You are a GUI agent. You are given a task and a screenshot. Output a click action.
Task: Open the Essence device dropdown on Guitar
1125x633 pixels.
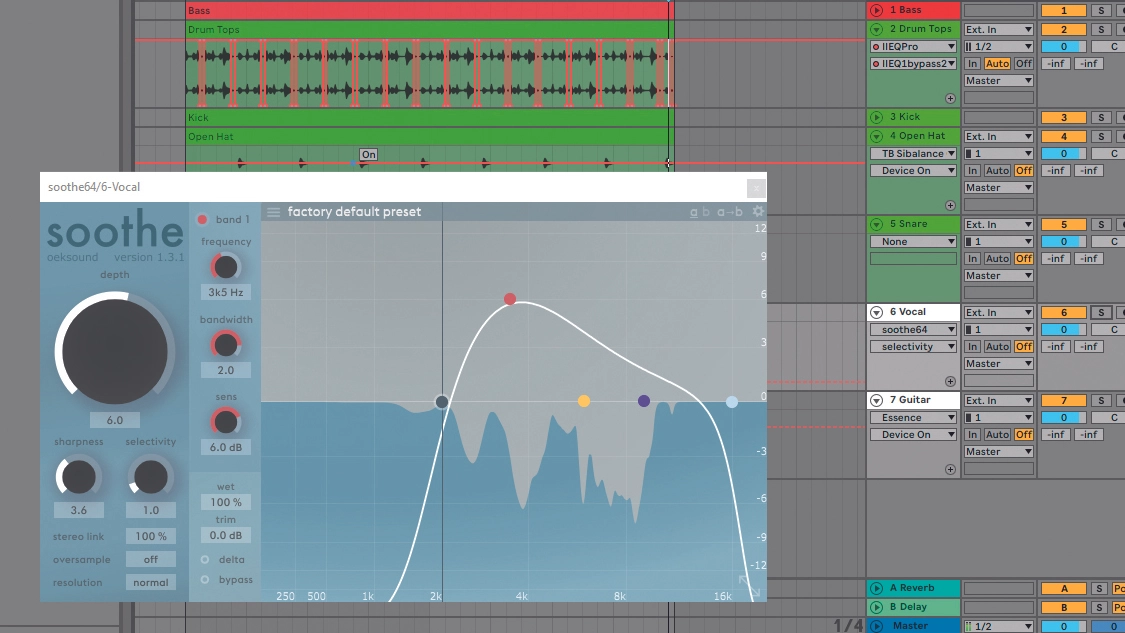pos(913,418)
